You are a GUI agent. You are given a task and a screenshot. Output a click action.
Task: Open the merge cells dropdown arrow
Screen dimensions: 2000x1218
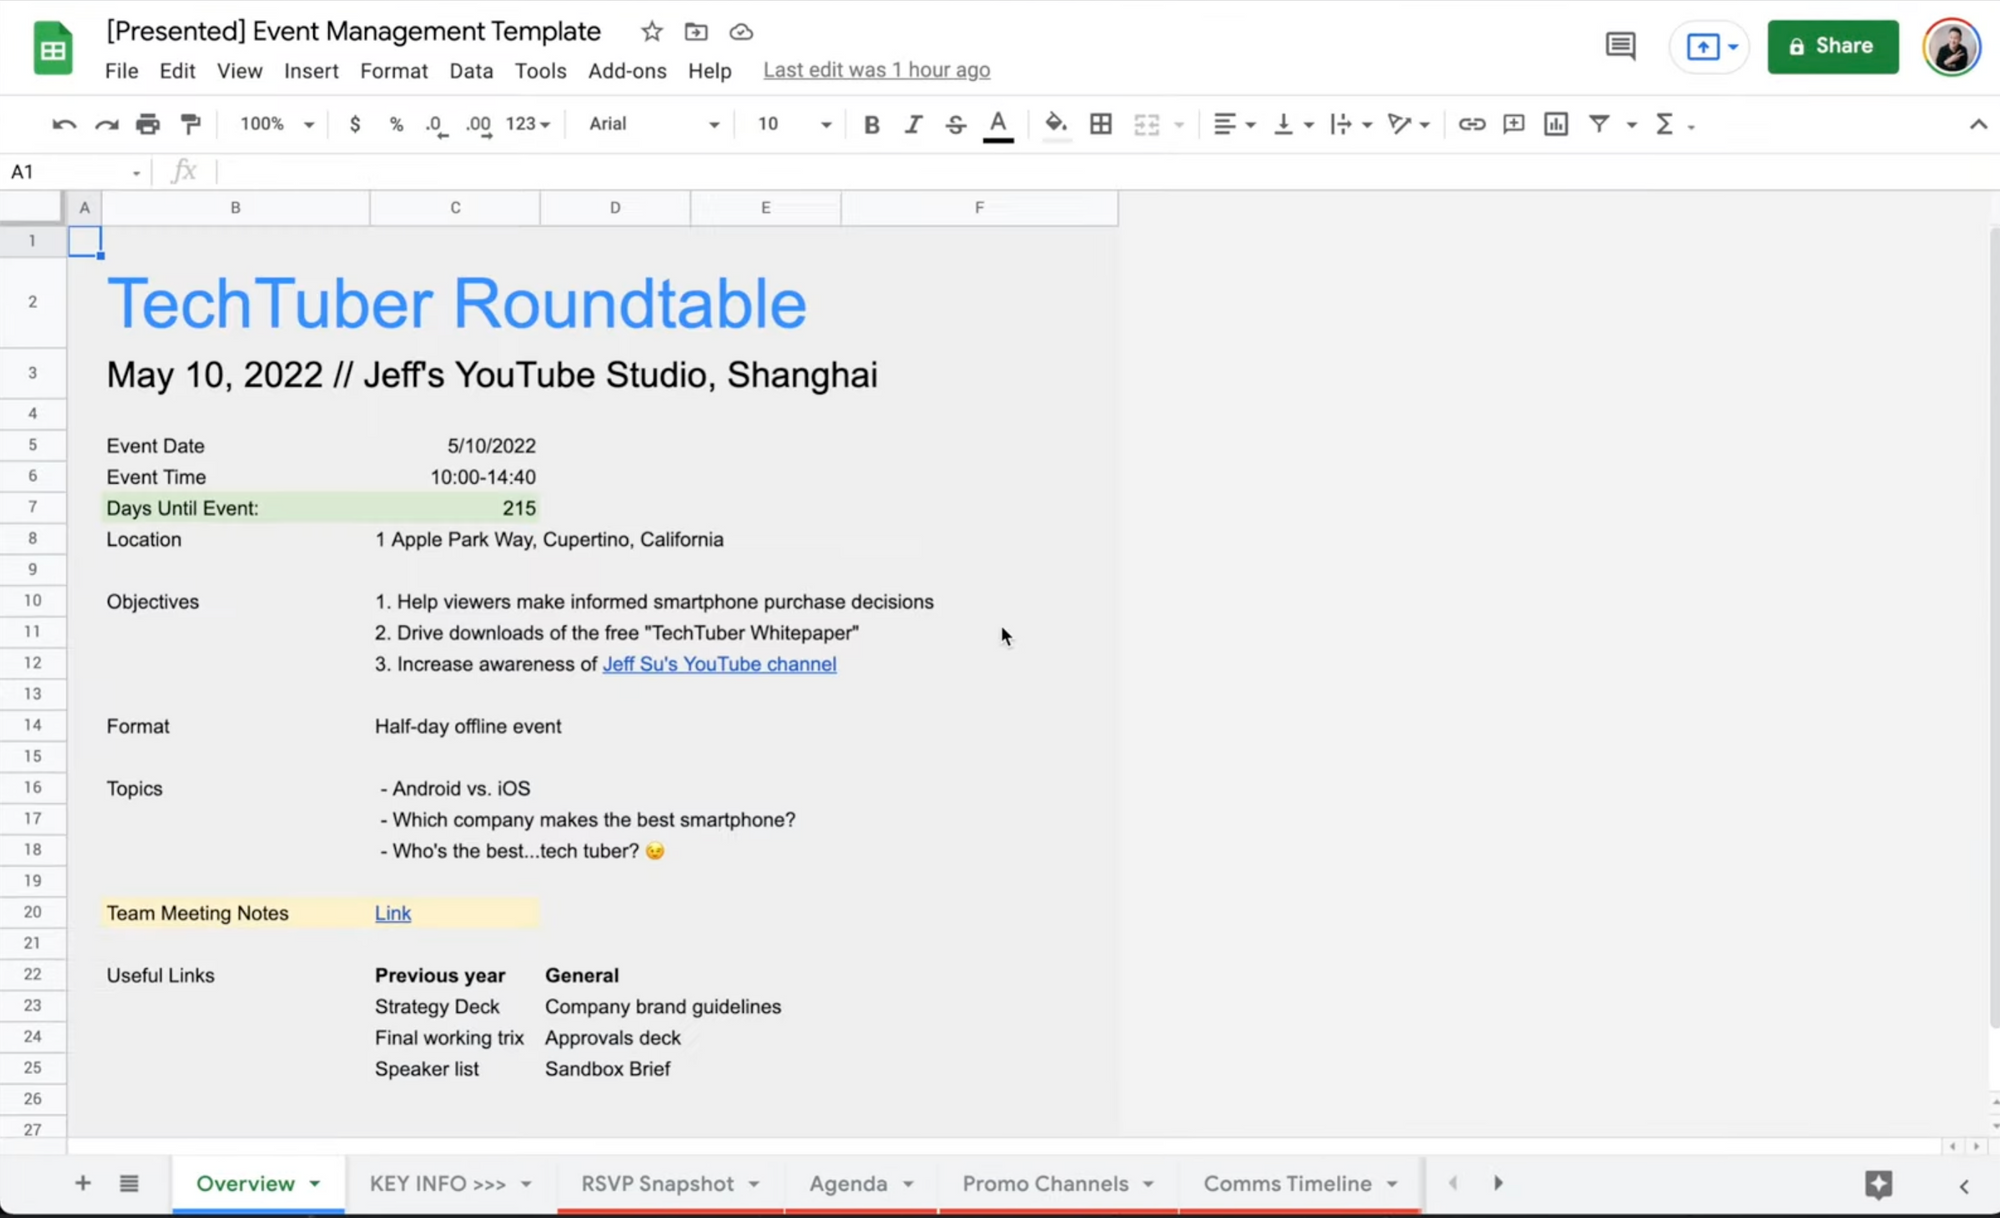1179,125
